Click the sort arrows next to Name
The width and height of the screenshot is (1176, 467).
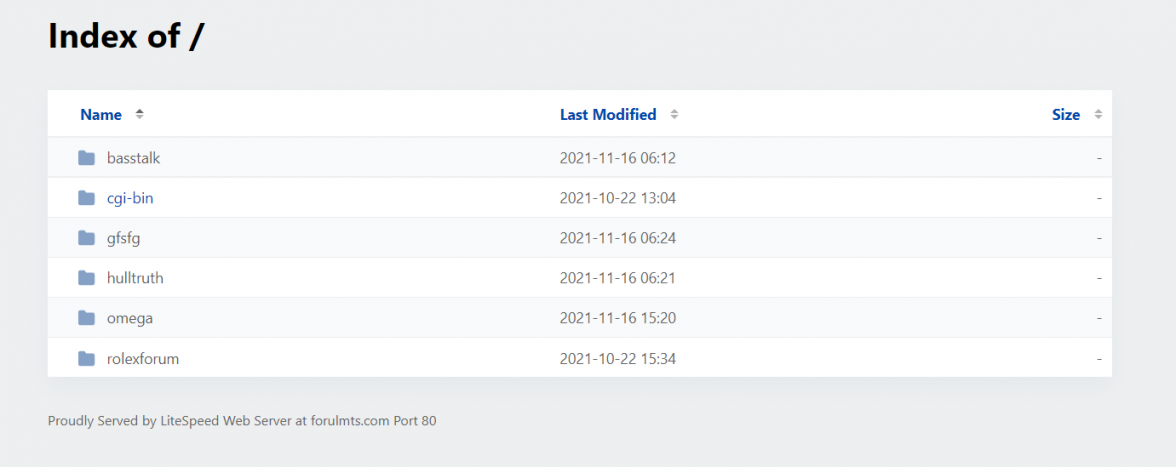tap(140, 114)
